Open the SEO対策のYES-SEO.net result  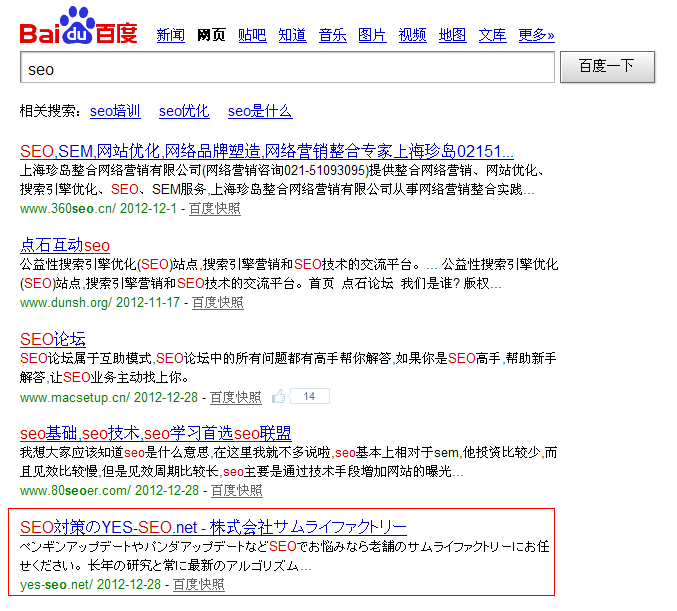coord(213,527)
